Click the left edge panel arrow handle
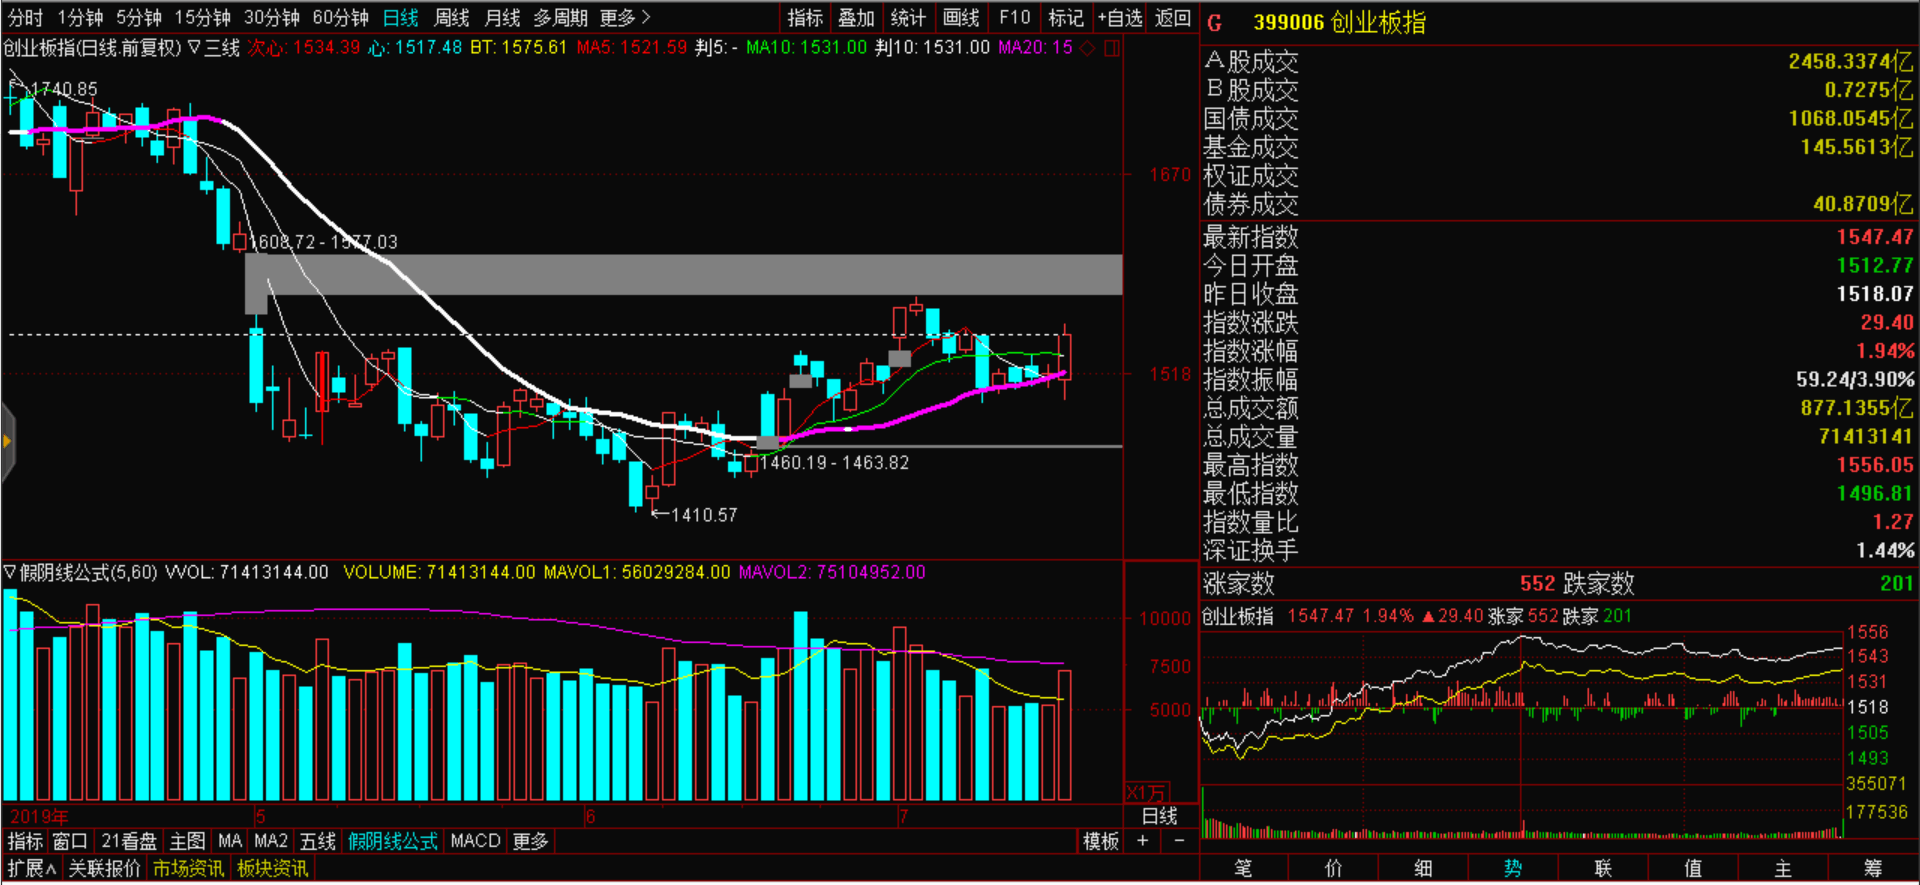This screenshot has width=1920, height=885. point(7,441)
